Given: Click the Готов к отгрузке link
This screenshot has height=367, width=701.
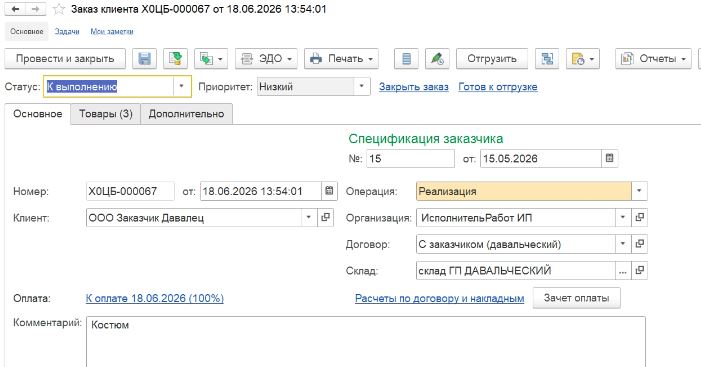Looking at the screenshot, I should click(498, 87).
